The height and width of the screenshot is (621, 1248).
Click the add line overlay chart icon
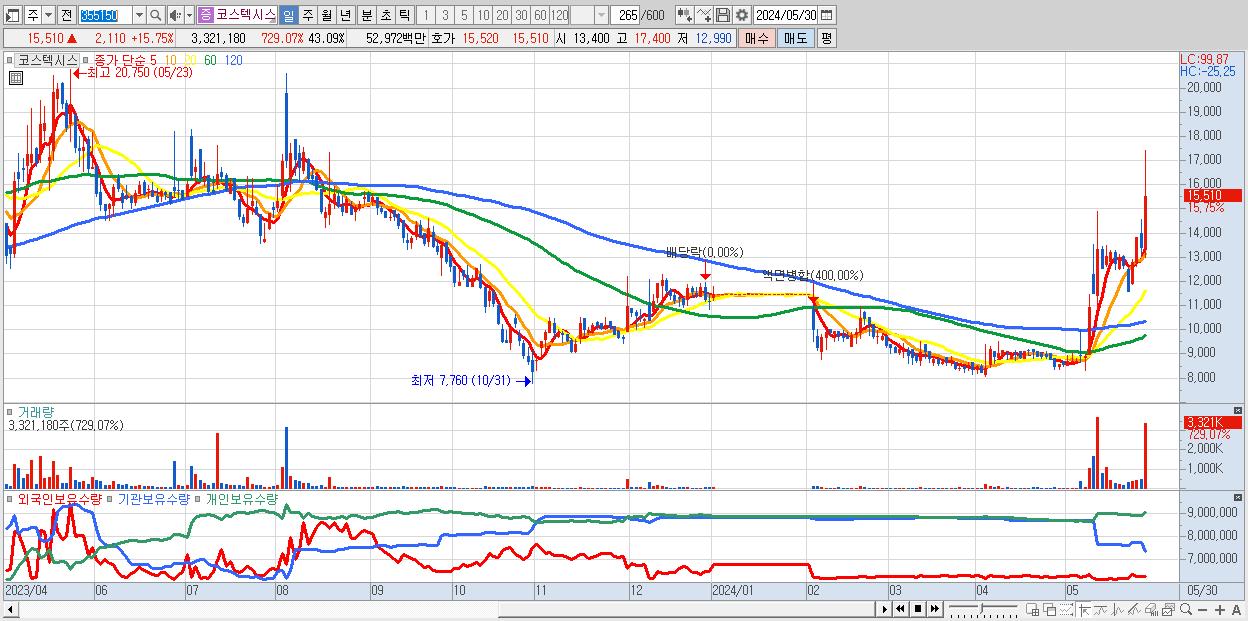704,15
